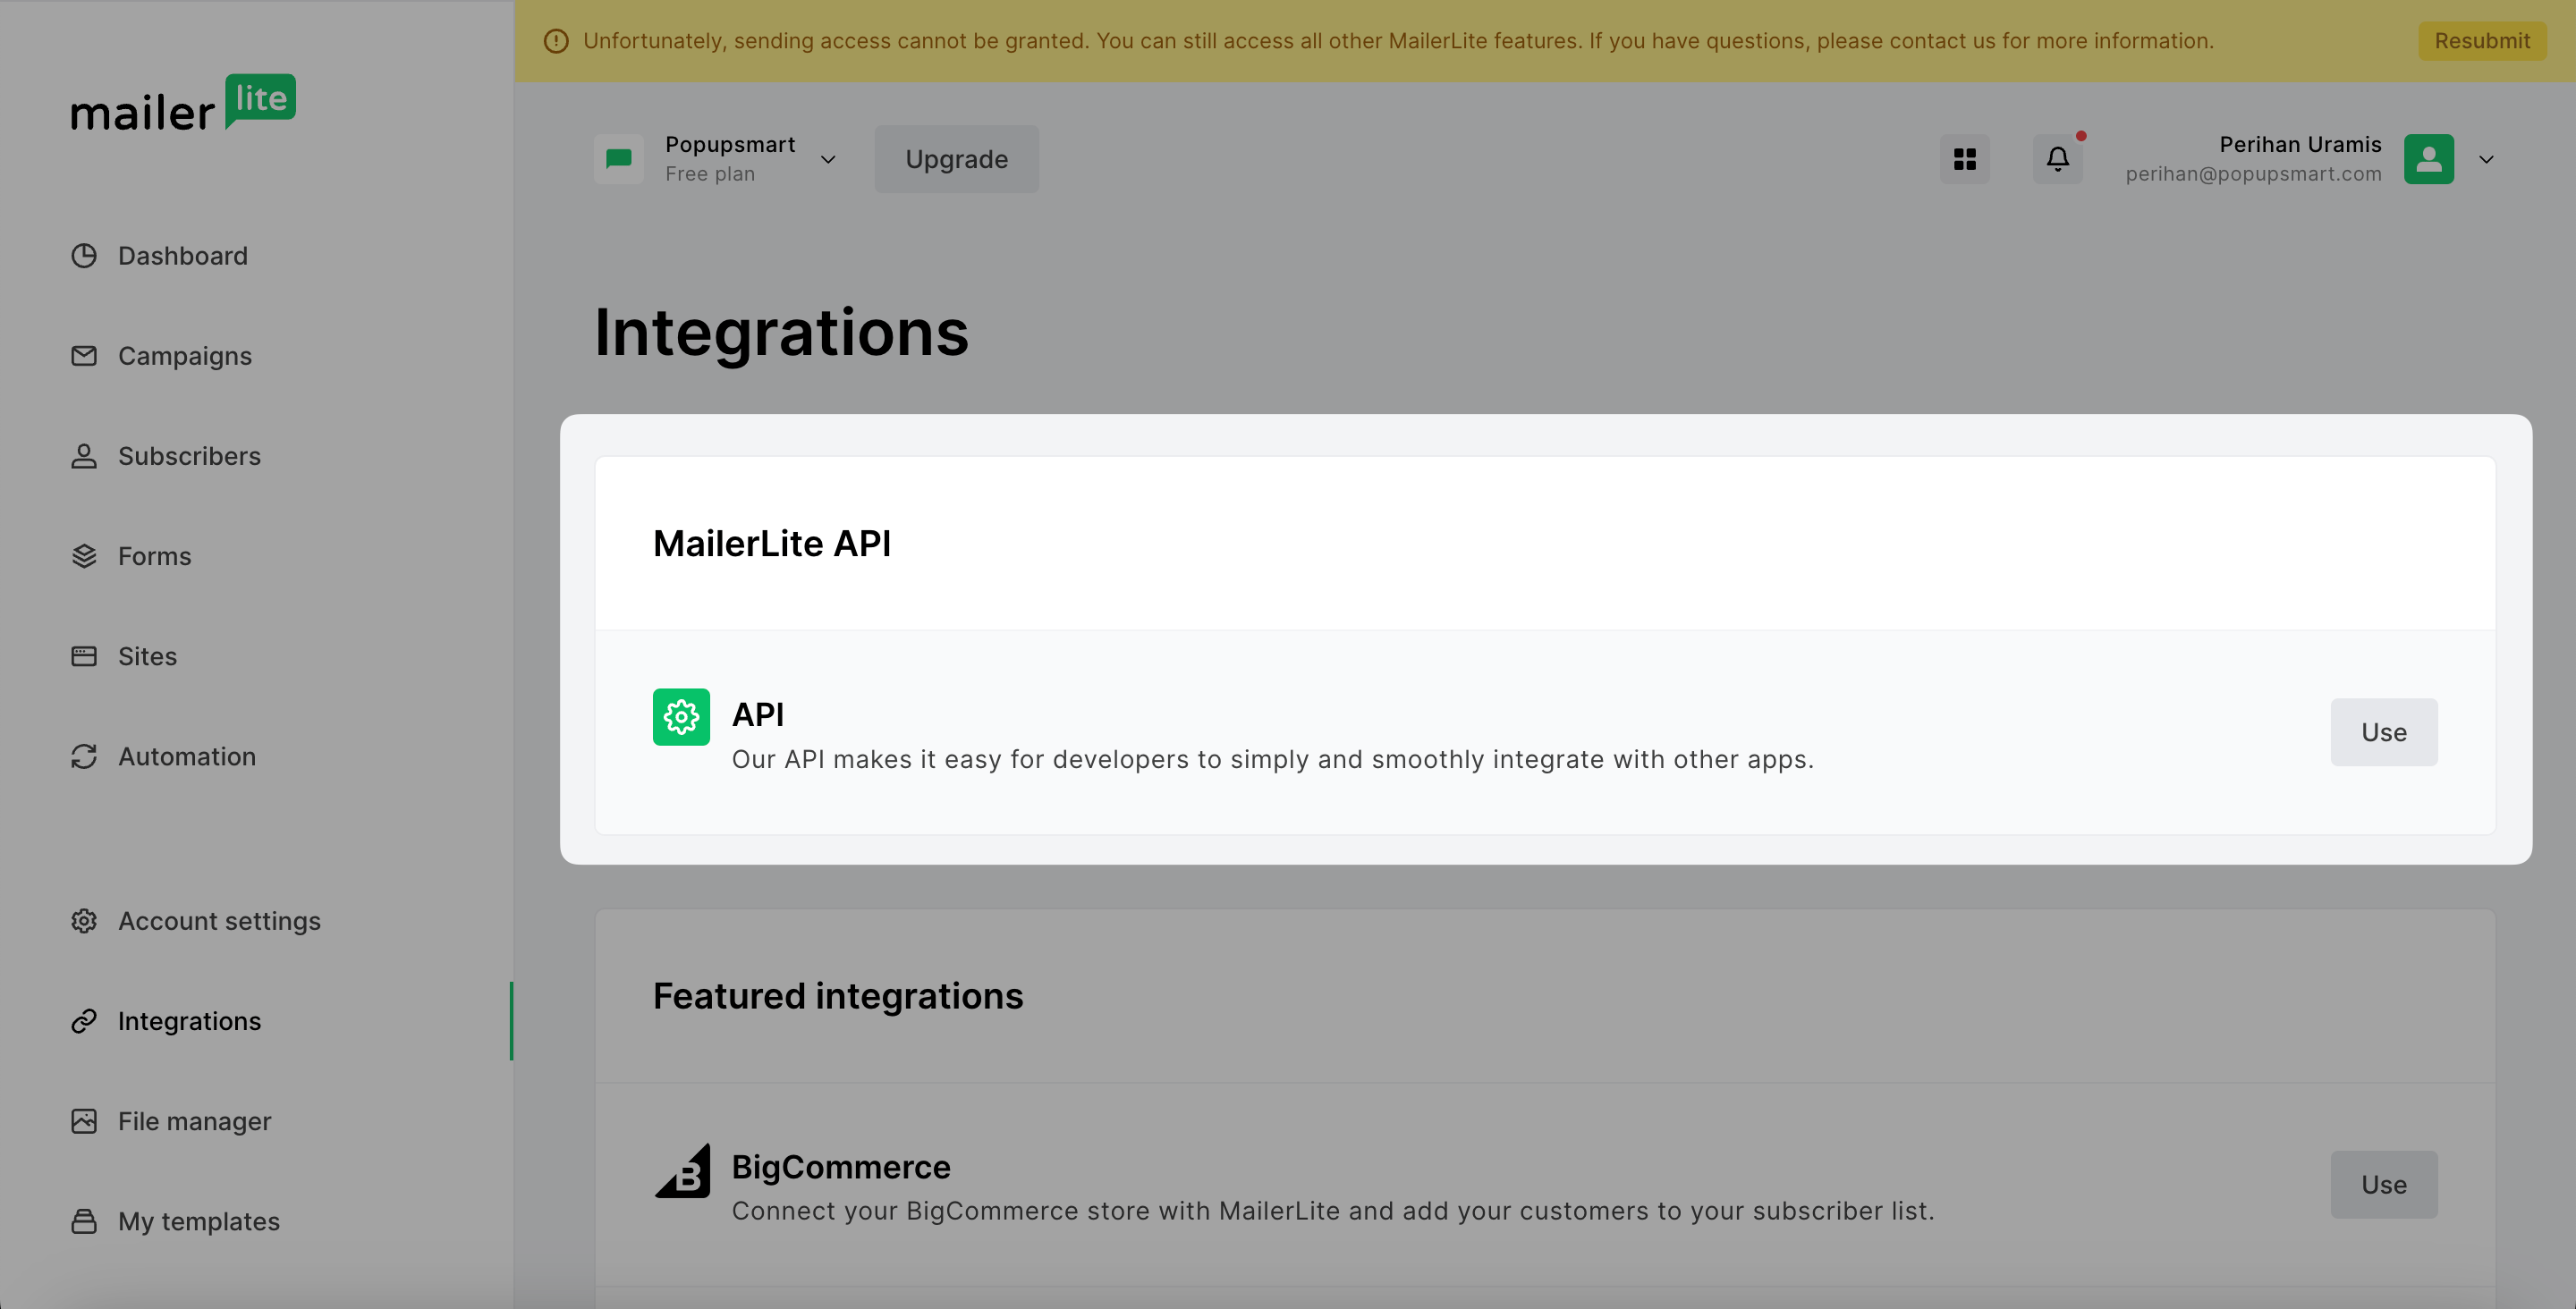Select the Account settings menu item

click(x=219, y=922)
